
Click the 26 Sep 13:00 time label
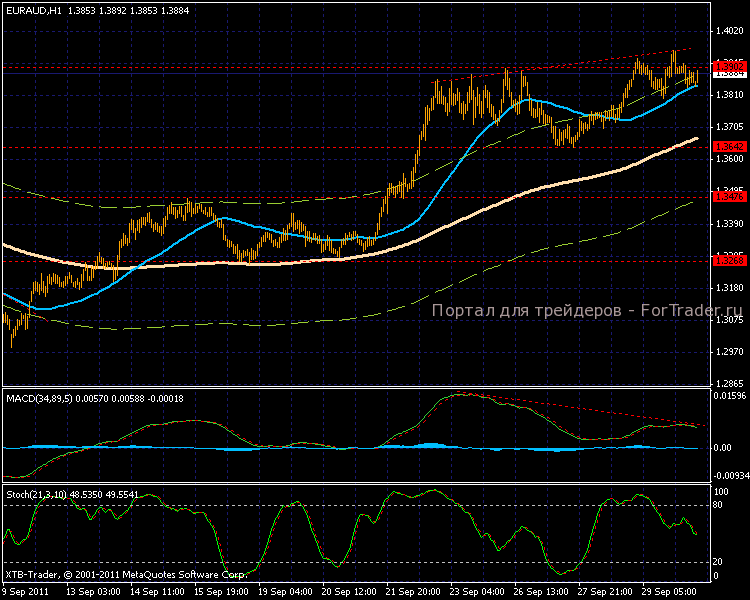point(541,592)
